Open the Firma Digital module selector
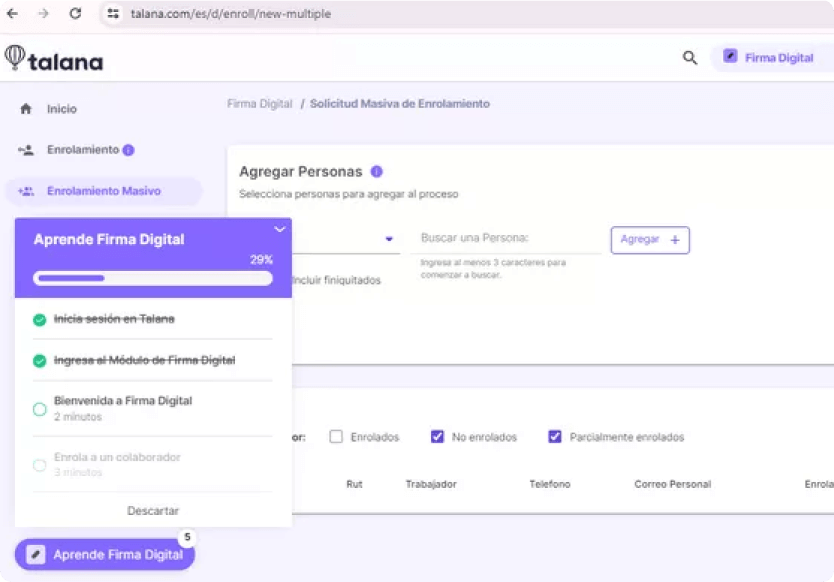This screenshot has height=582, width=834. coord(768,58)
